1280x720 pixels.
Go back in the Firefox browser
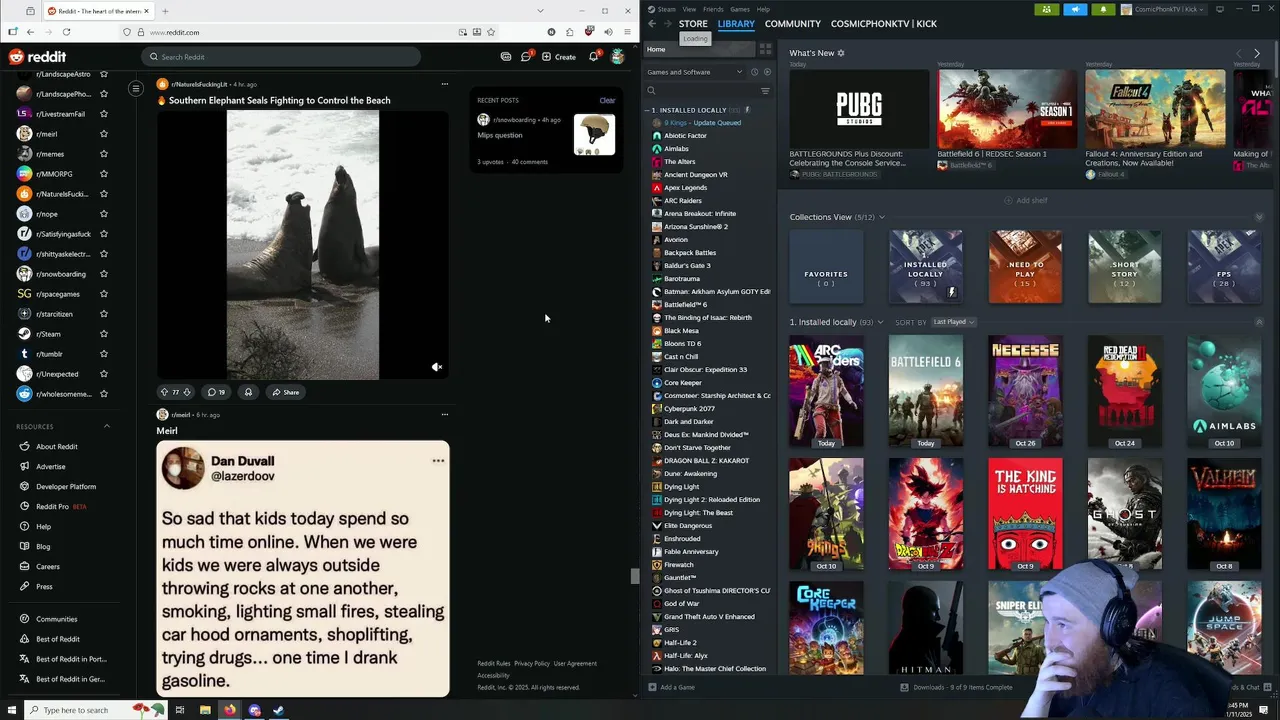(30, 32)
